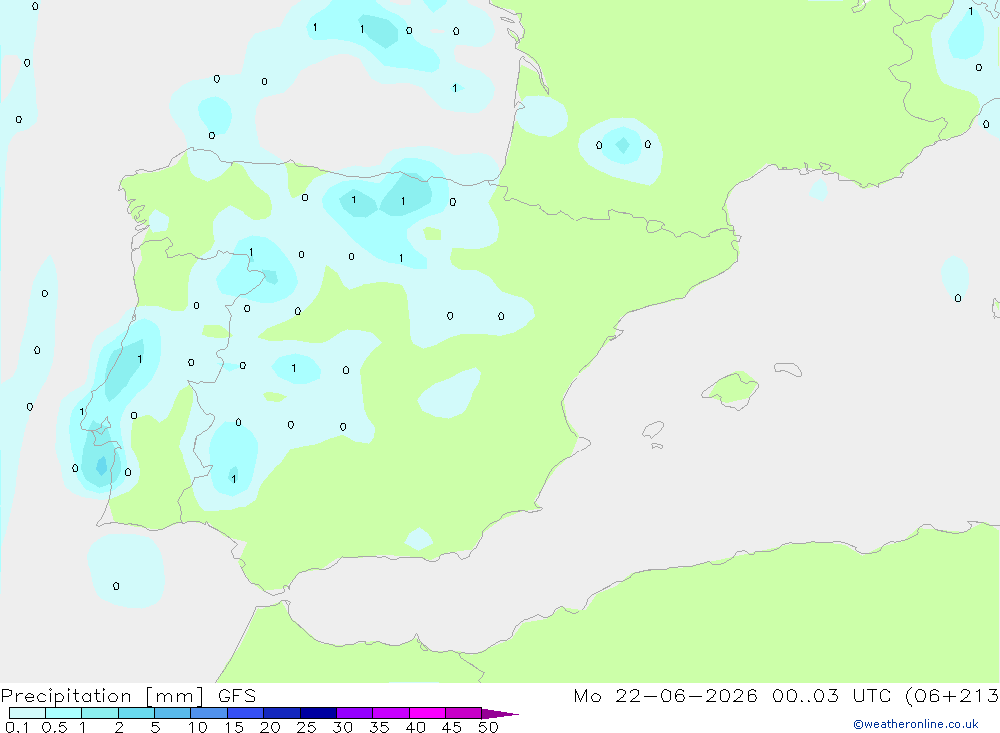Click the legend value '35'

click(x=379, y=727)
